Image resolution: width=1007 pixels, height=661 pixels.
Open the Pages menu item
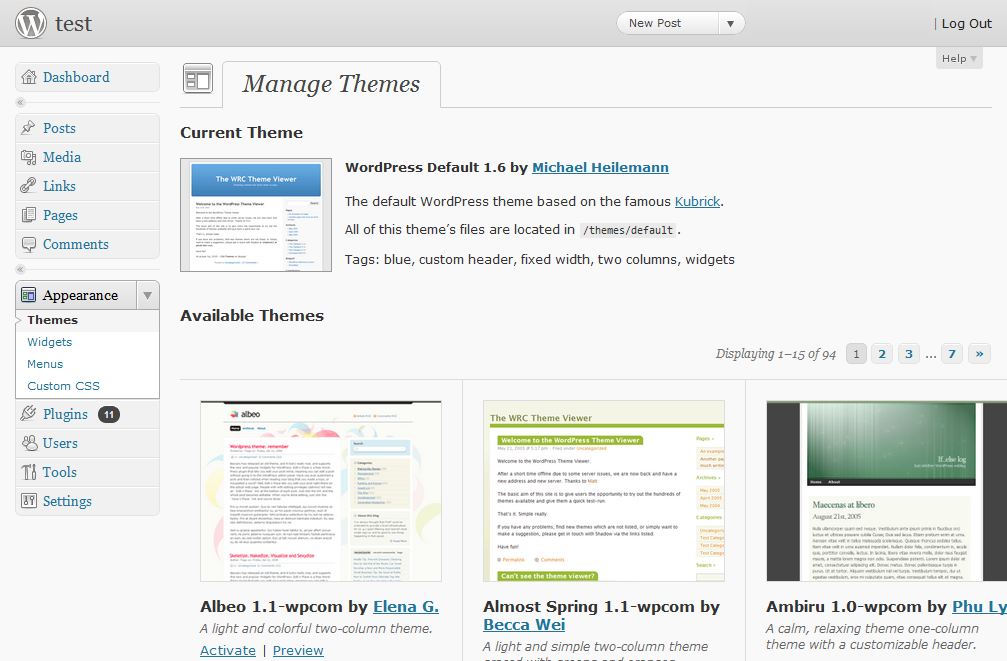[x=87, y=215]
